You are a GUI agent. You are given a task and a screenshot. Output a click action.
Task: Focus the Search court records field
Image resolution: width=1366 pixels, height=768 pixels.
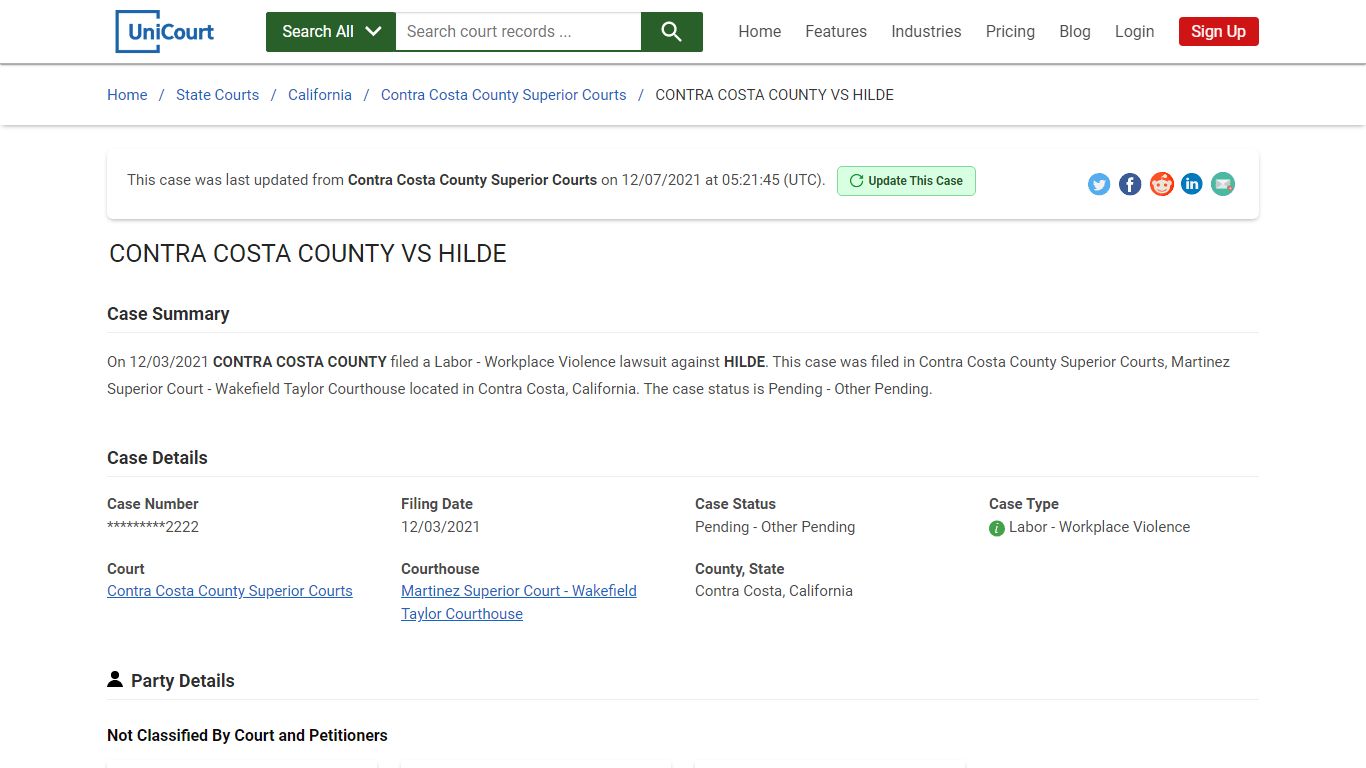[518, 32]
